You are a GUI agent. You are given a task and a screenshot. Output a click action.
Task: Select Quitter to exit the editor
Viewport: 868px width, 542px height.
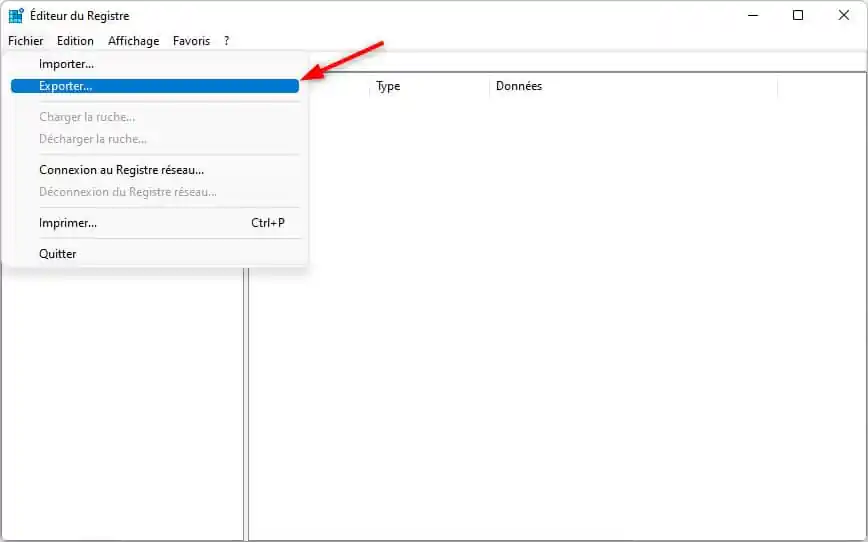click(155, 254)
